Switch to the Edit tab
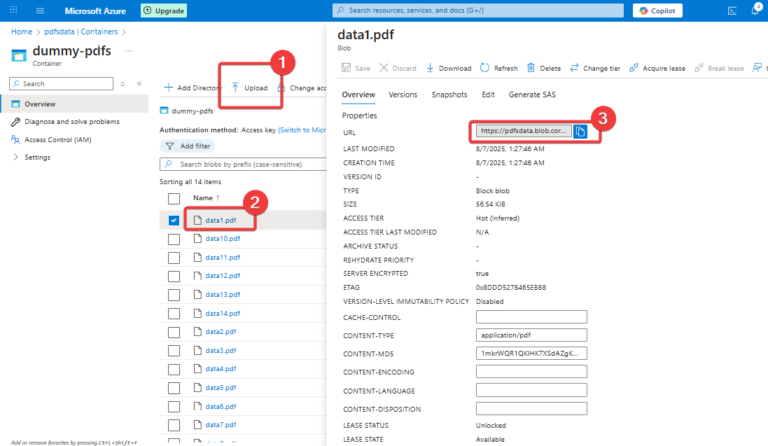This screenshot has width=768, height=446. tap(488, 94)
